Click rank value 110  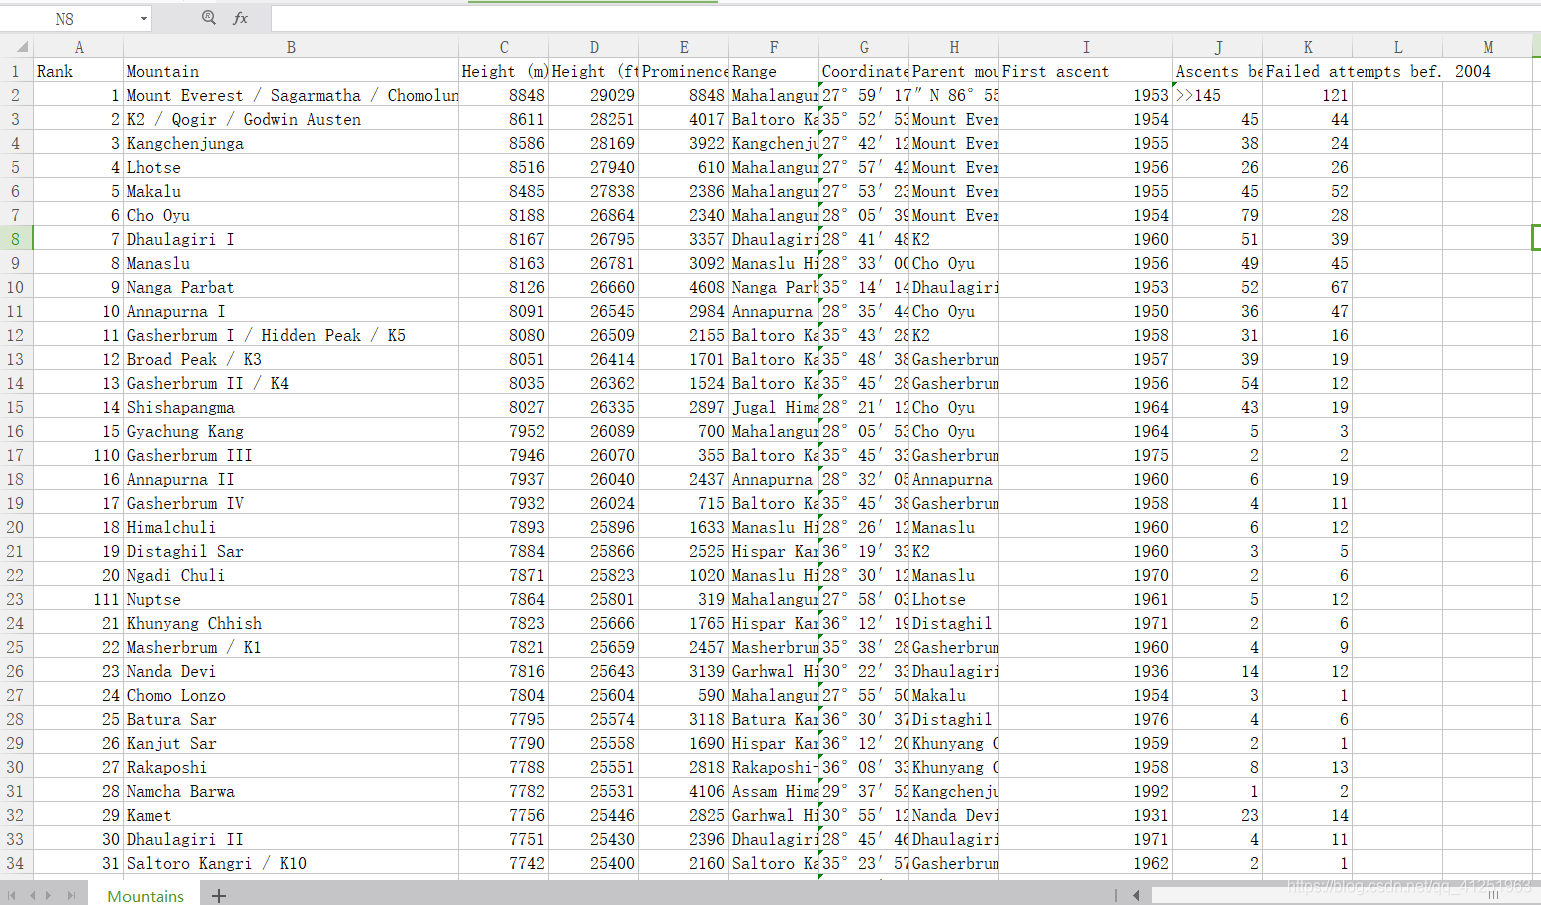pyautogui.click(x=79, y=455)
